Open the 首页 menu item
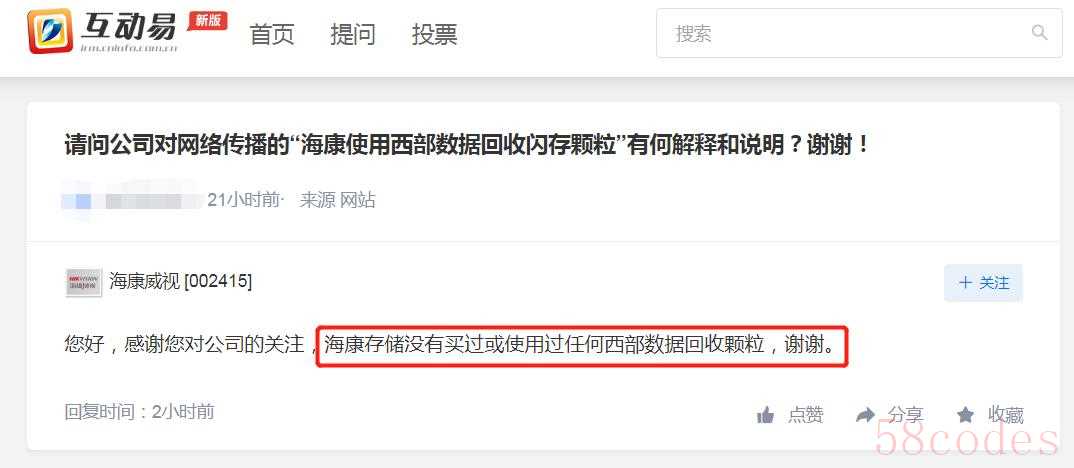 click(x=272, y=34)
